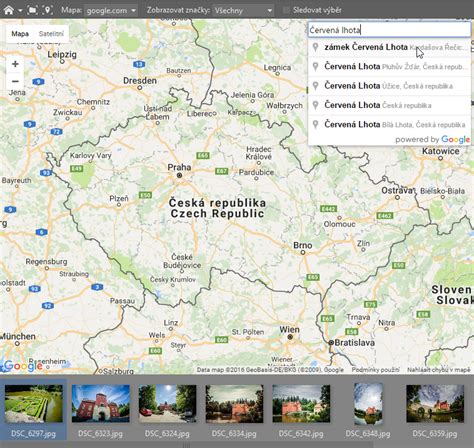
Task: Click the show photos on map icon
Action: click(x=33, y=10)
